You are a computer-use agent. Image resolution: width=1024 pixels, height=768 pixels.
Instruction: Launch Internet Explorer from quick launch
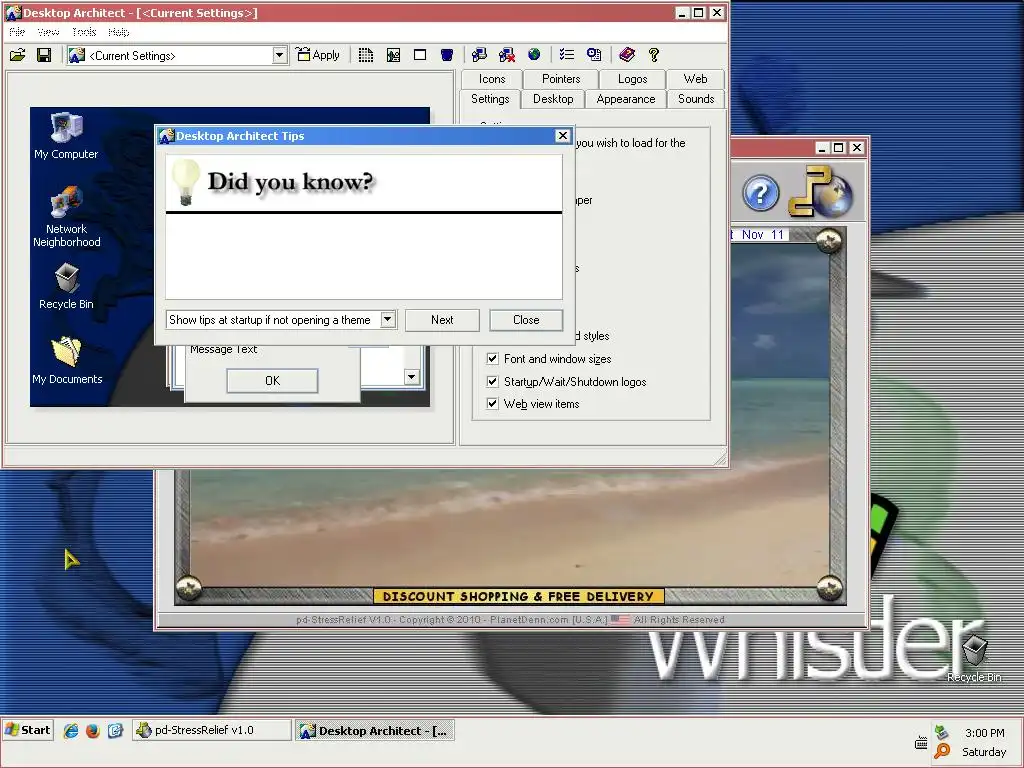pyautogui.click(x=71, y=730)
